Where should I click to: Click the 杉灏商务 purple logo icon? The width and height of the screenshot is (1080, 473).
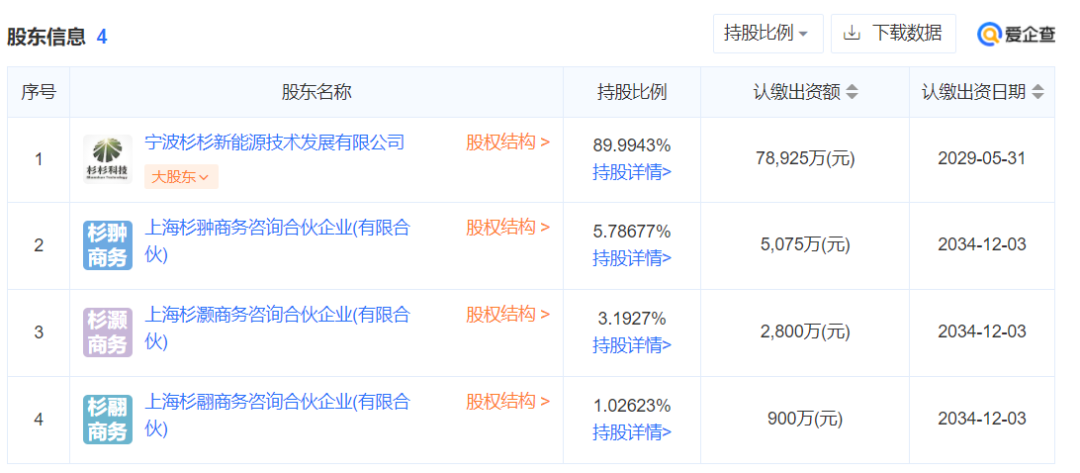[x=107, y=332]
